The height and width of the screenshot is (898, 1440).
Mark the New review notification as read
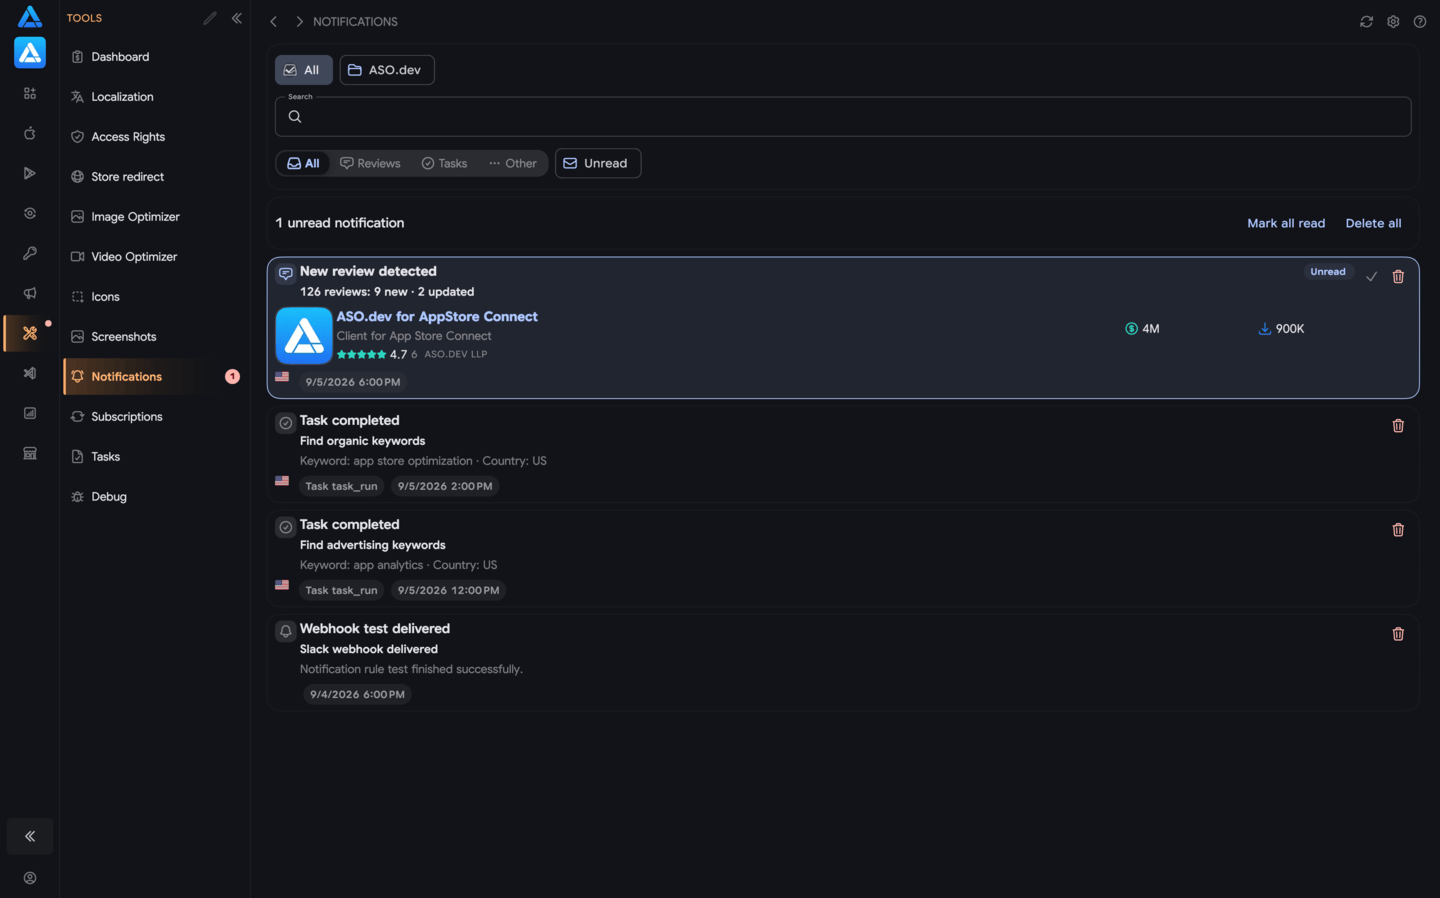pyautogui.click(x=1372, y=277)
